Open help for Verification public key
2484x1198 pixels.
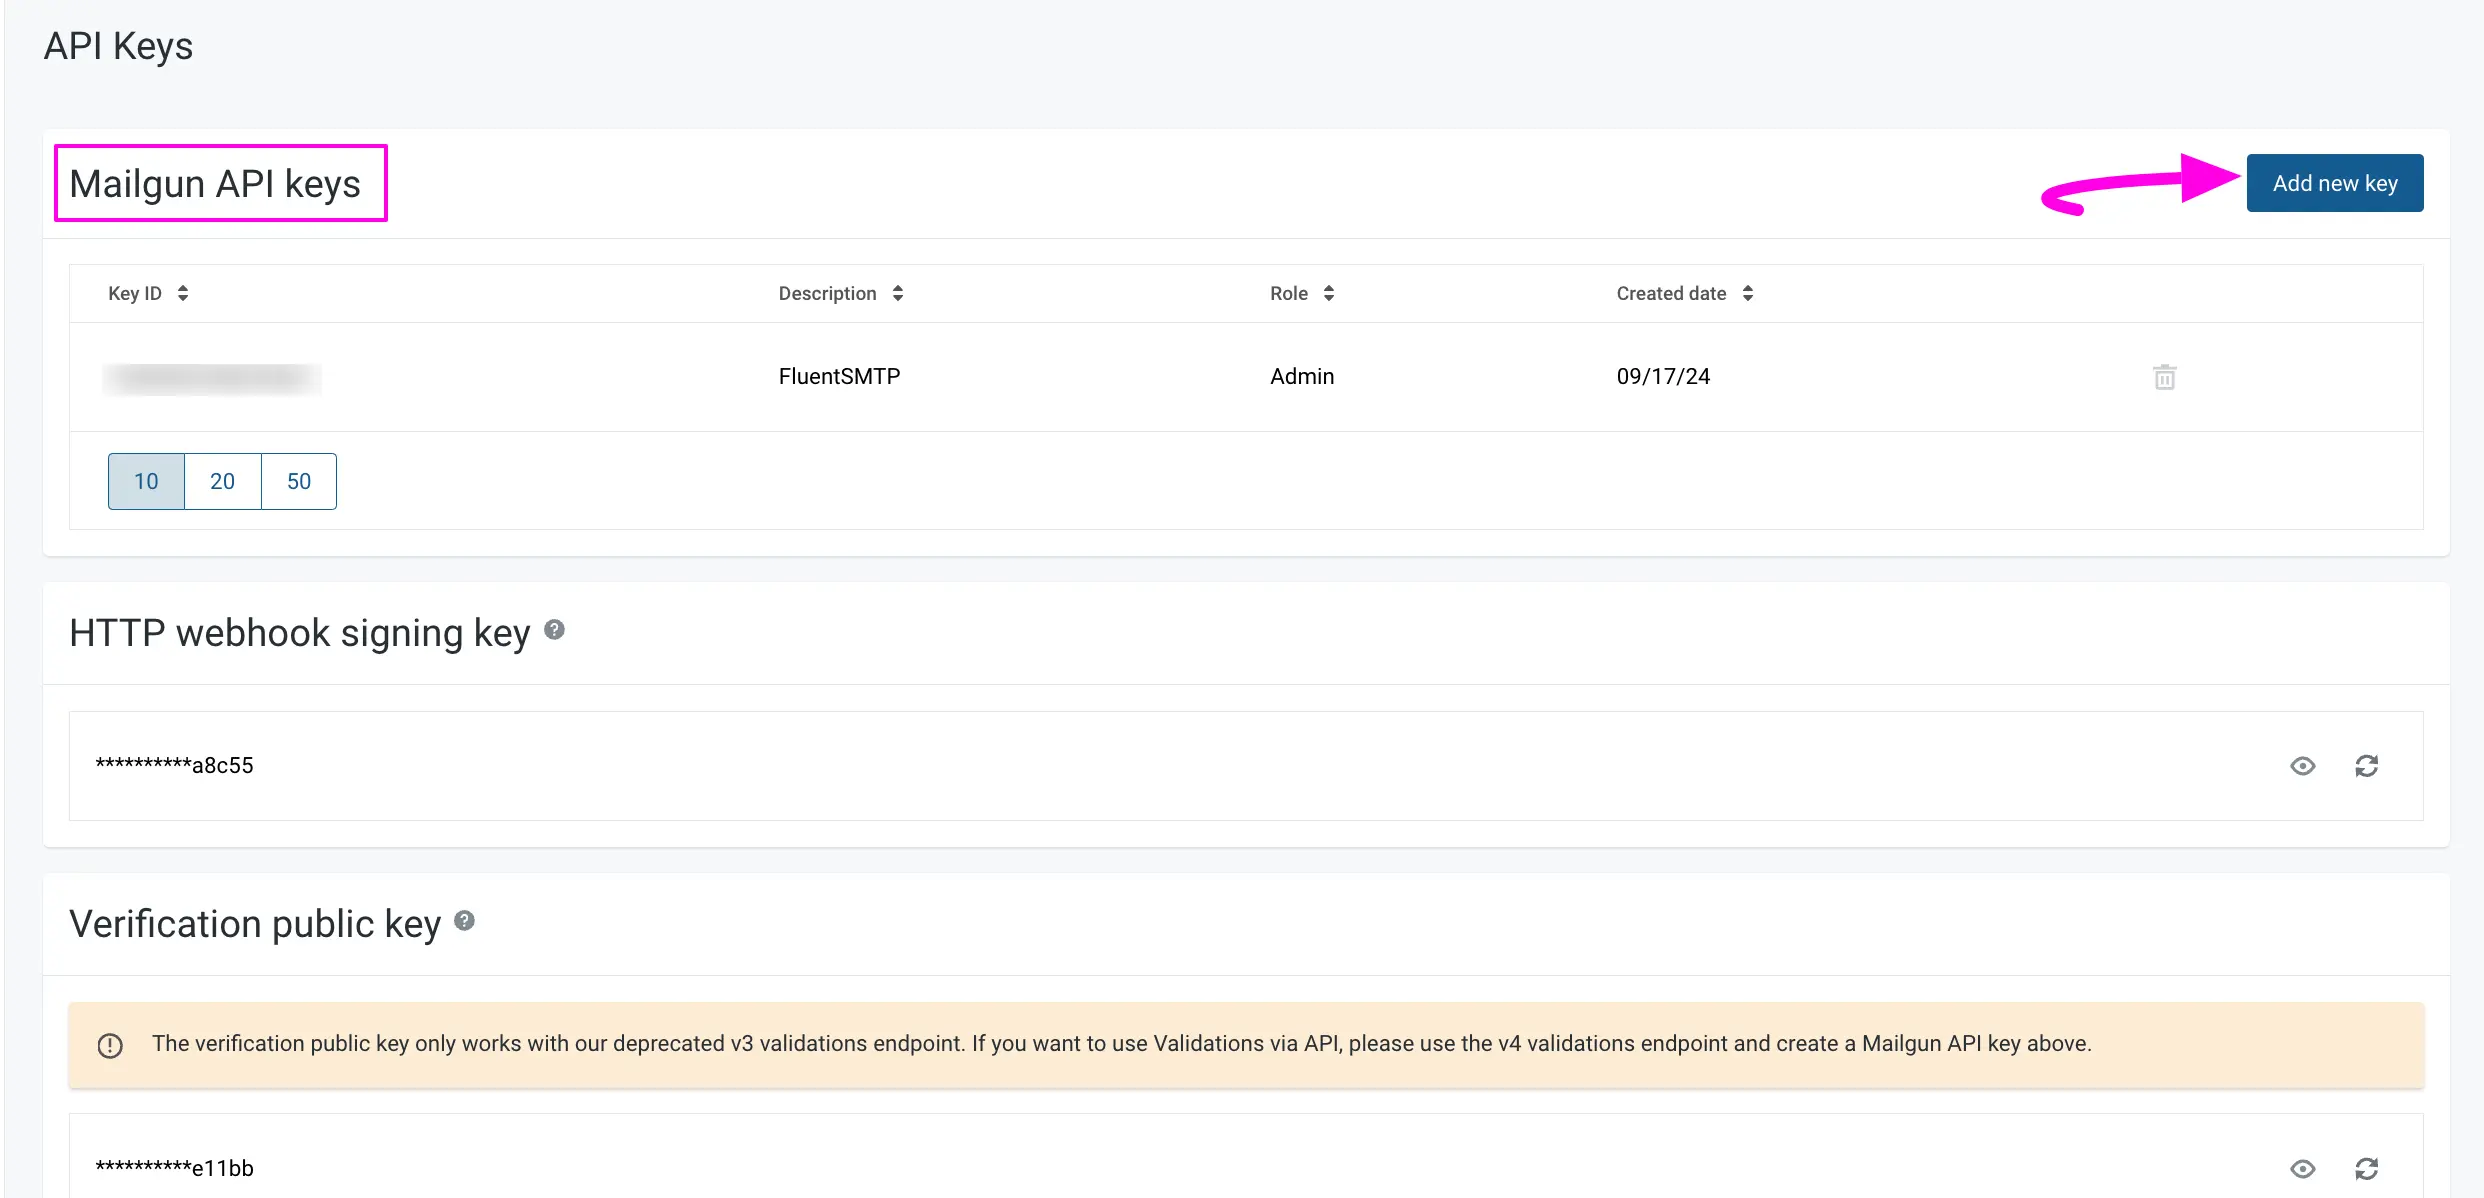[464, 921]
